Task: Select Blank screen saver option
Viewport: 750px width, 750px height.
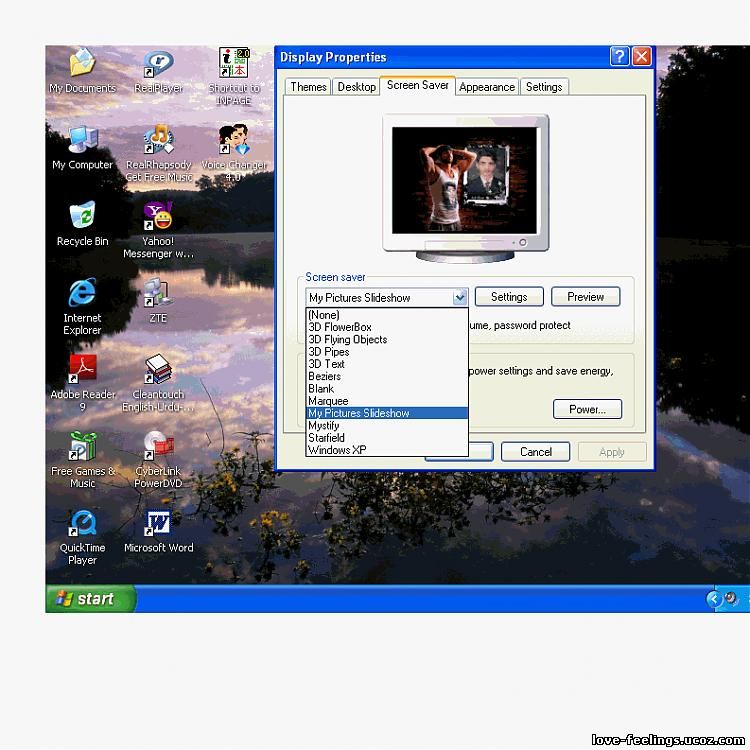Action: (386, 389)
